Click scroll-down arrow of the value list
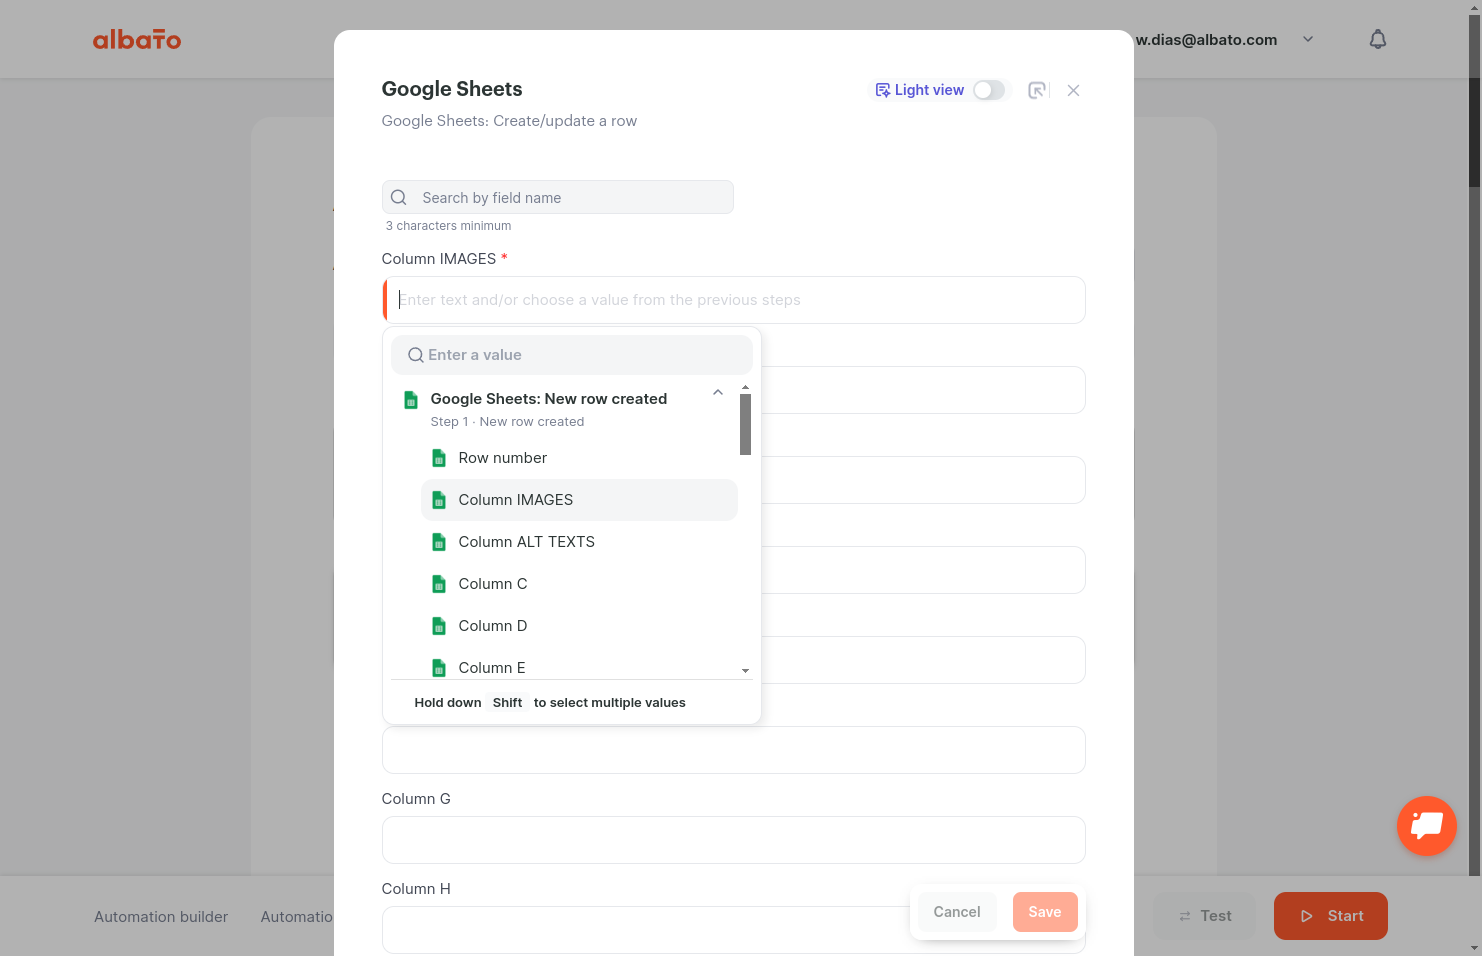The height and width of the screenshot is (956, 1482). tap(745, 671)
